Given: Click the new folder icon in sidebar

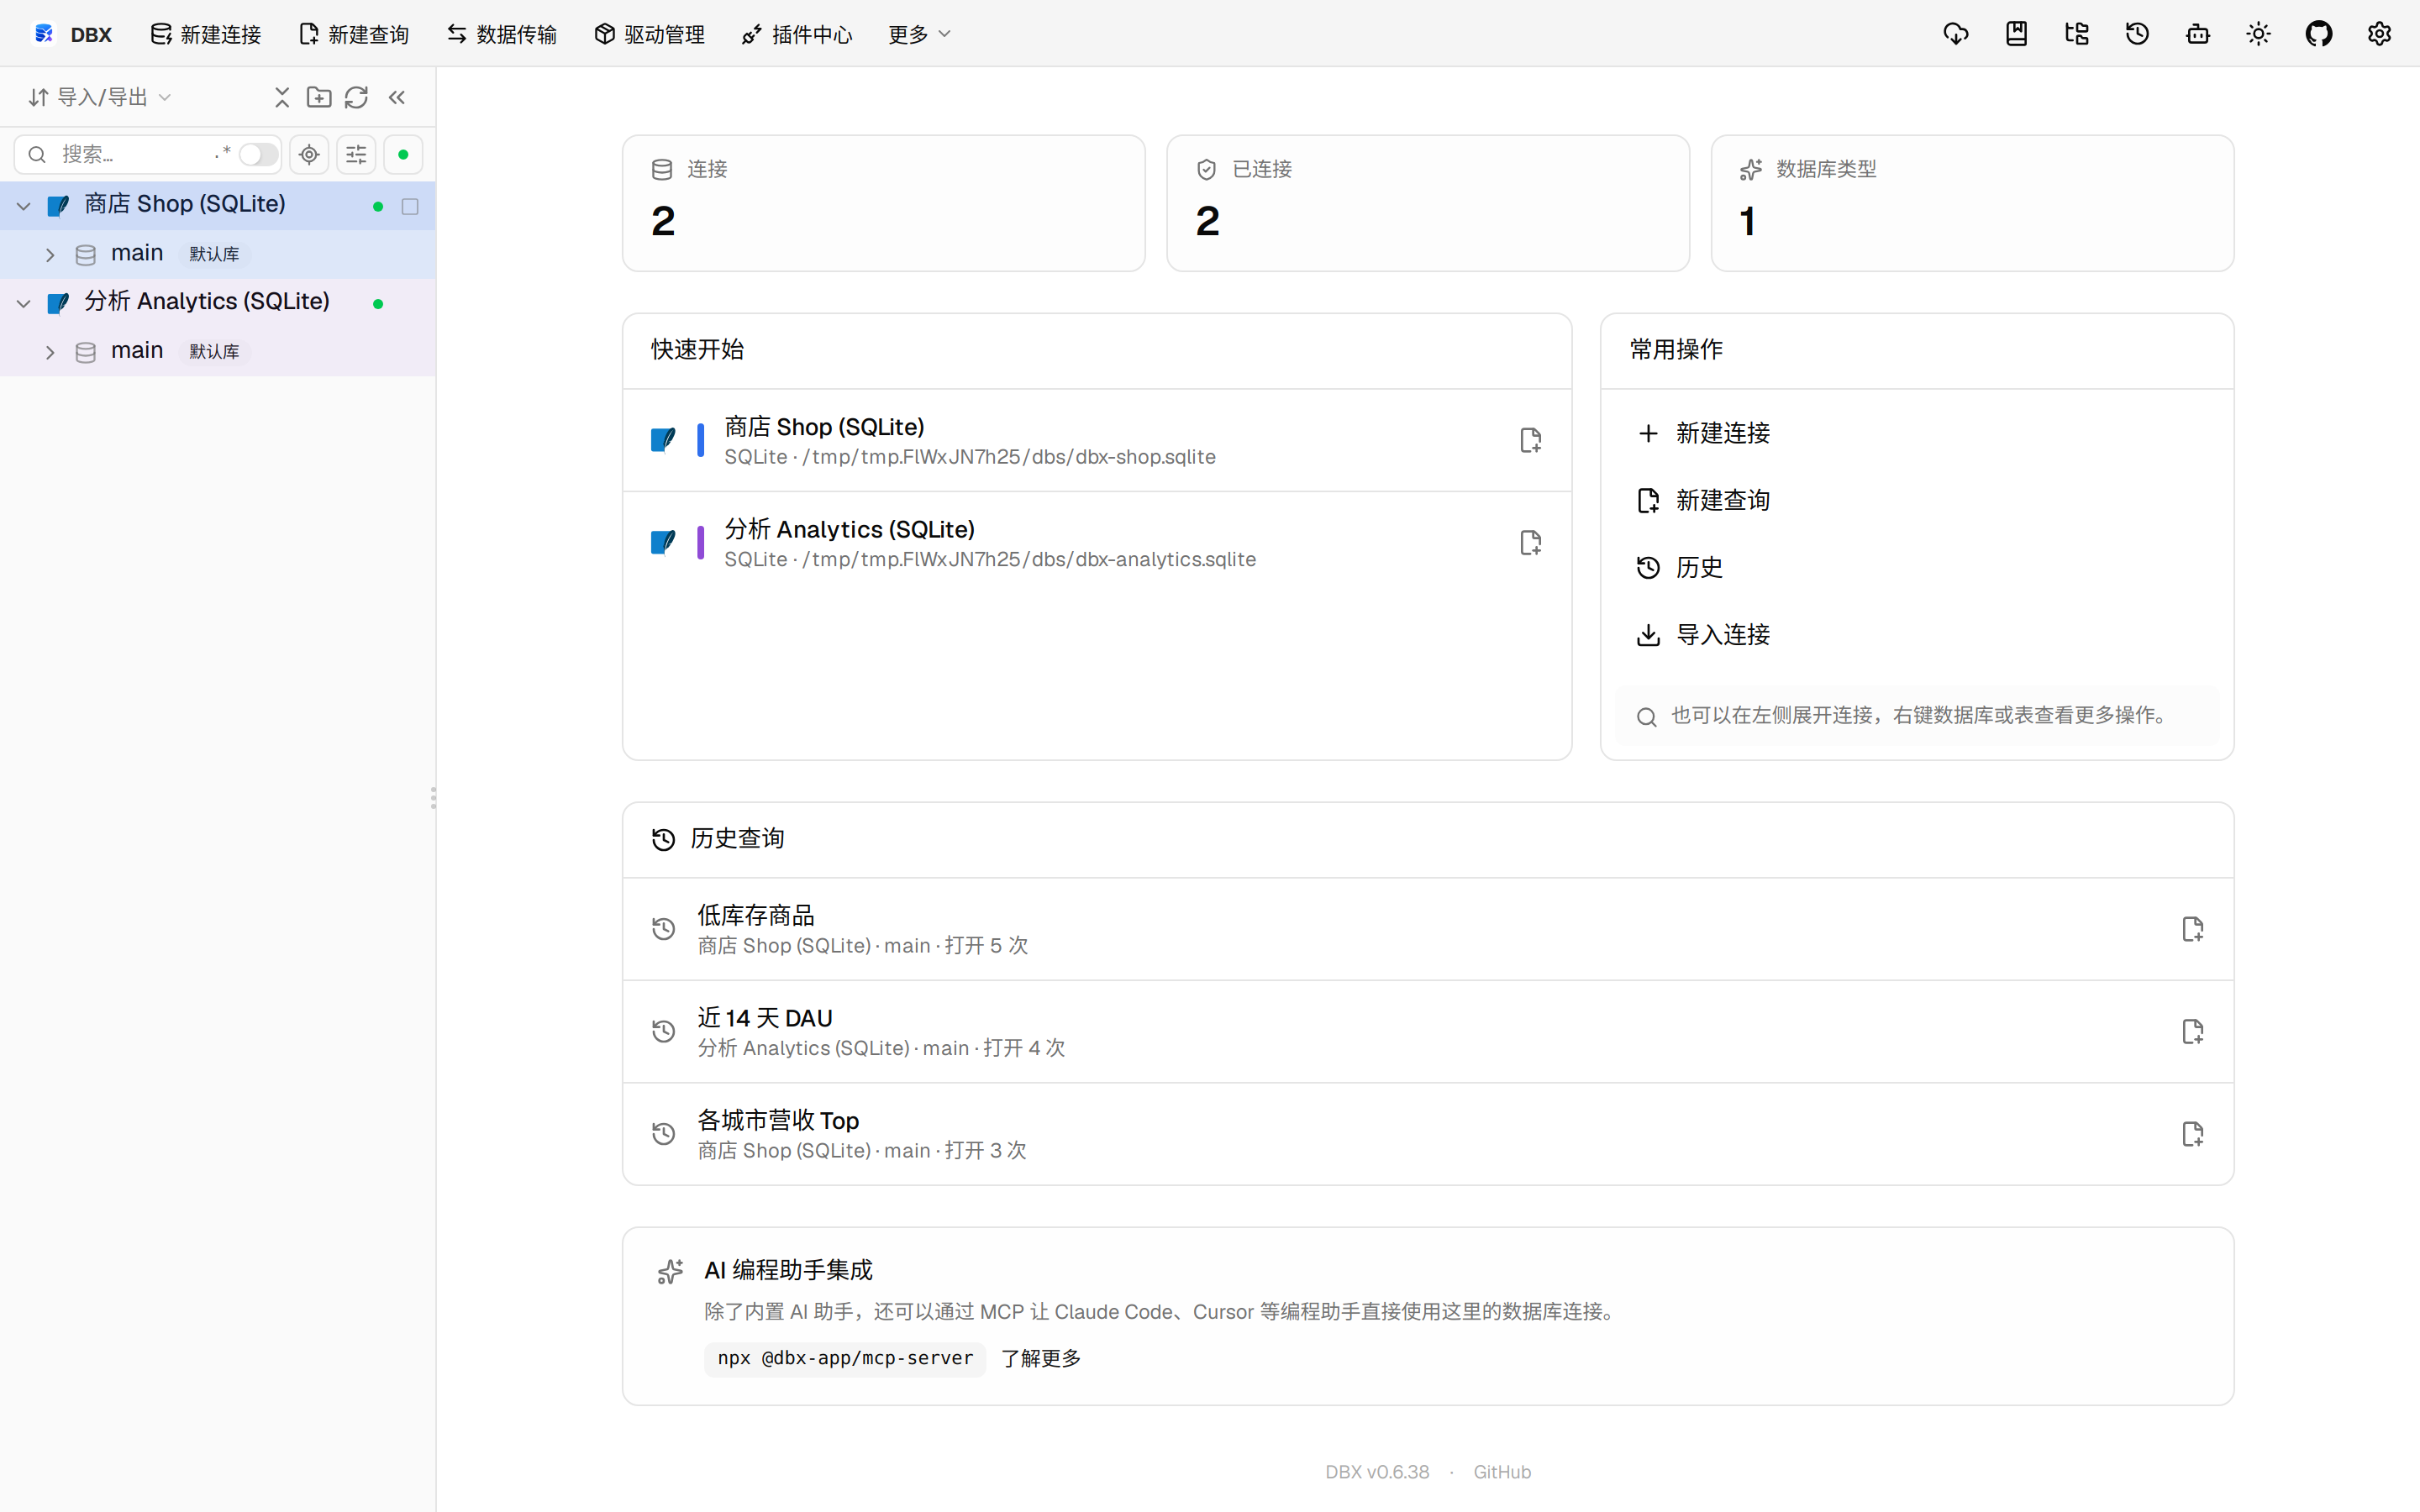Looking at the screenshot, I should [x=319, y=97].
